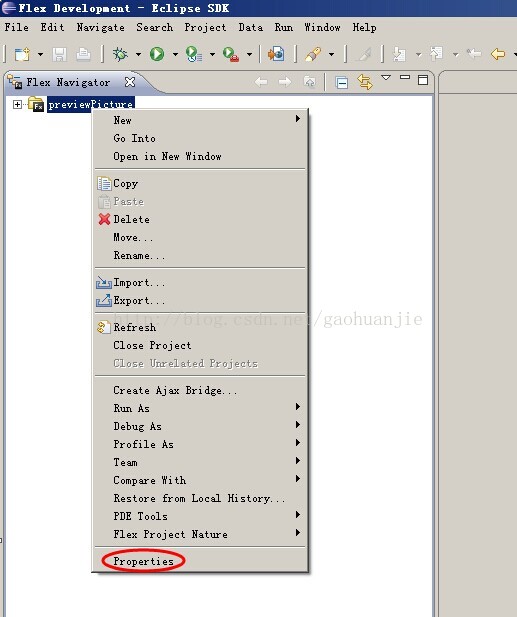Choose Rename... from context menu
The image size is (517, 617).
pyautogui.click(x=200, y=255)
